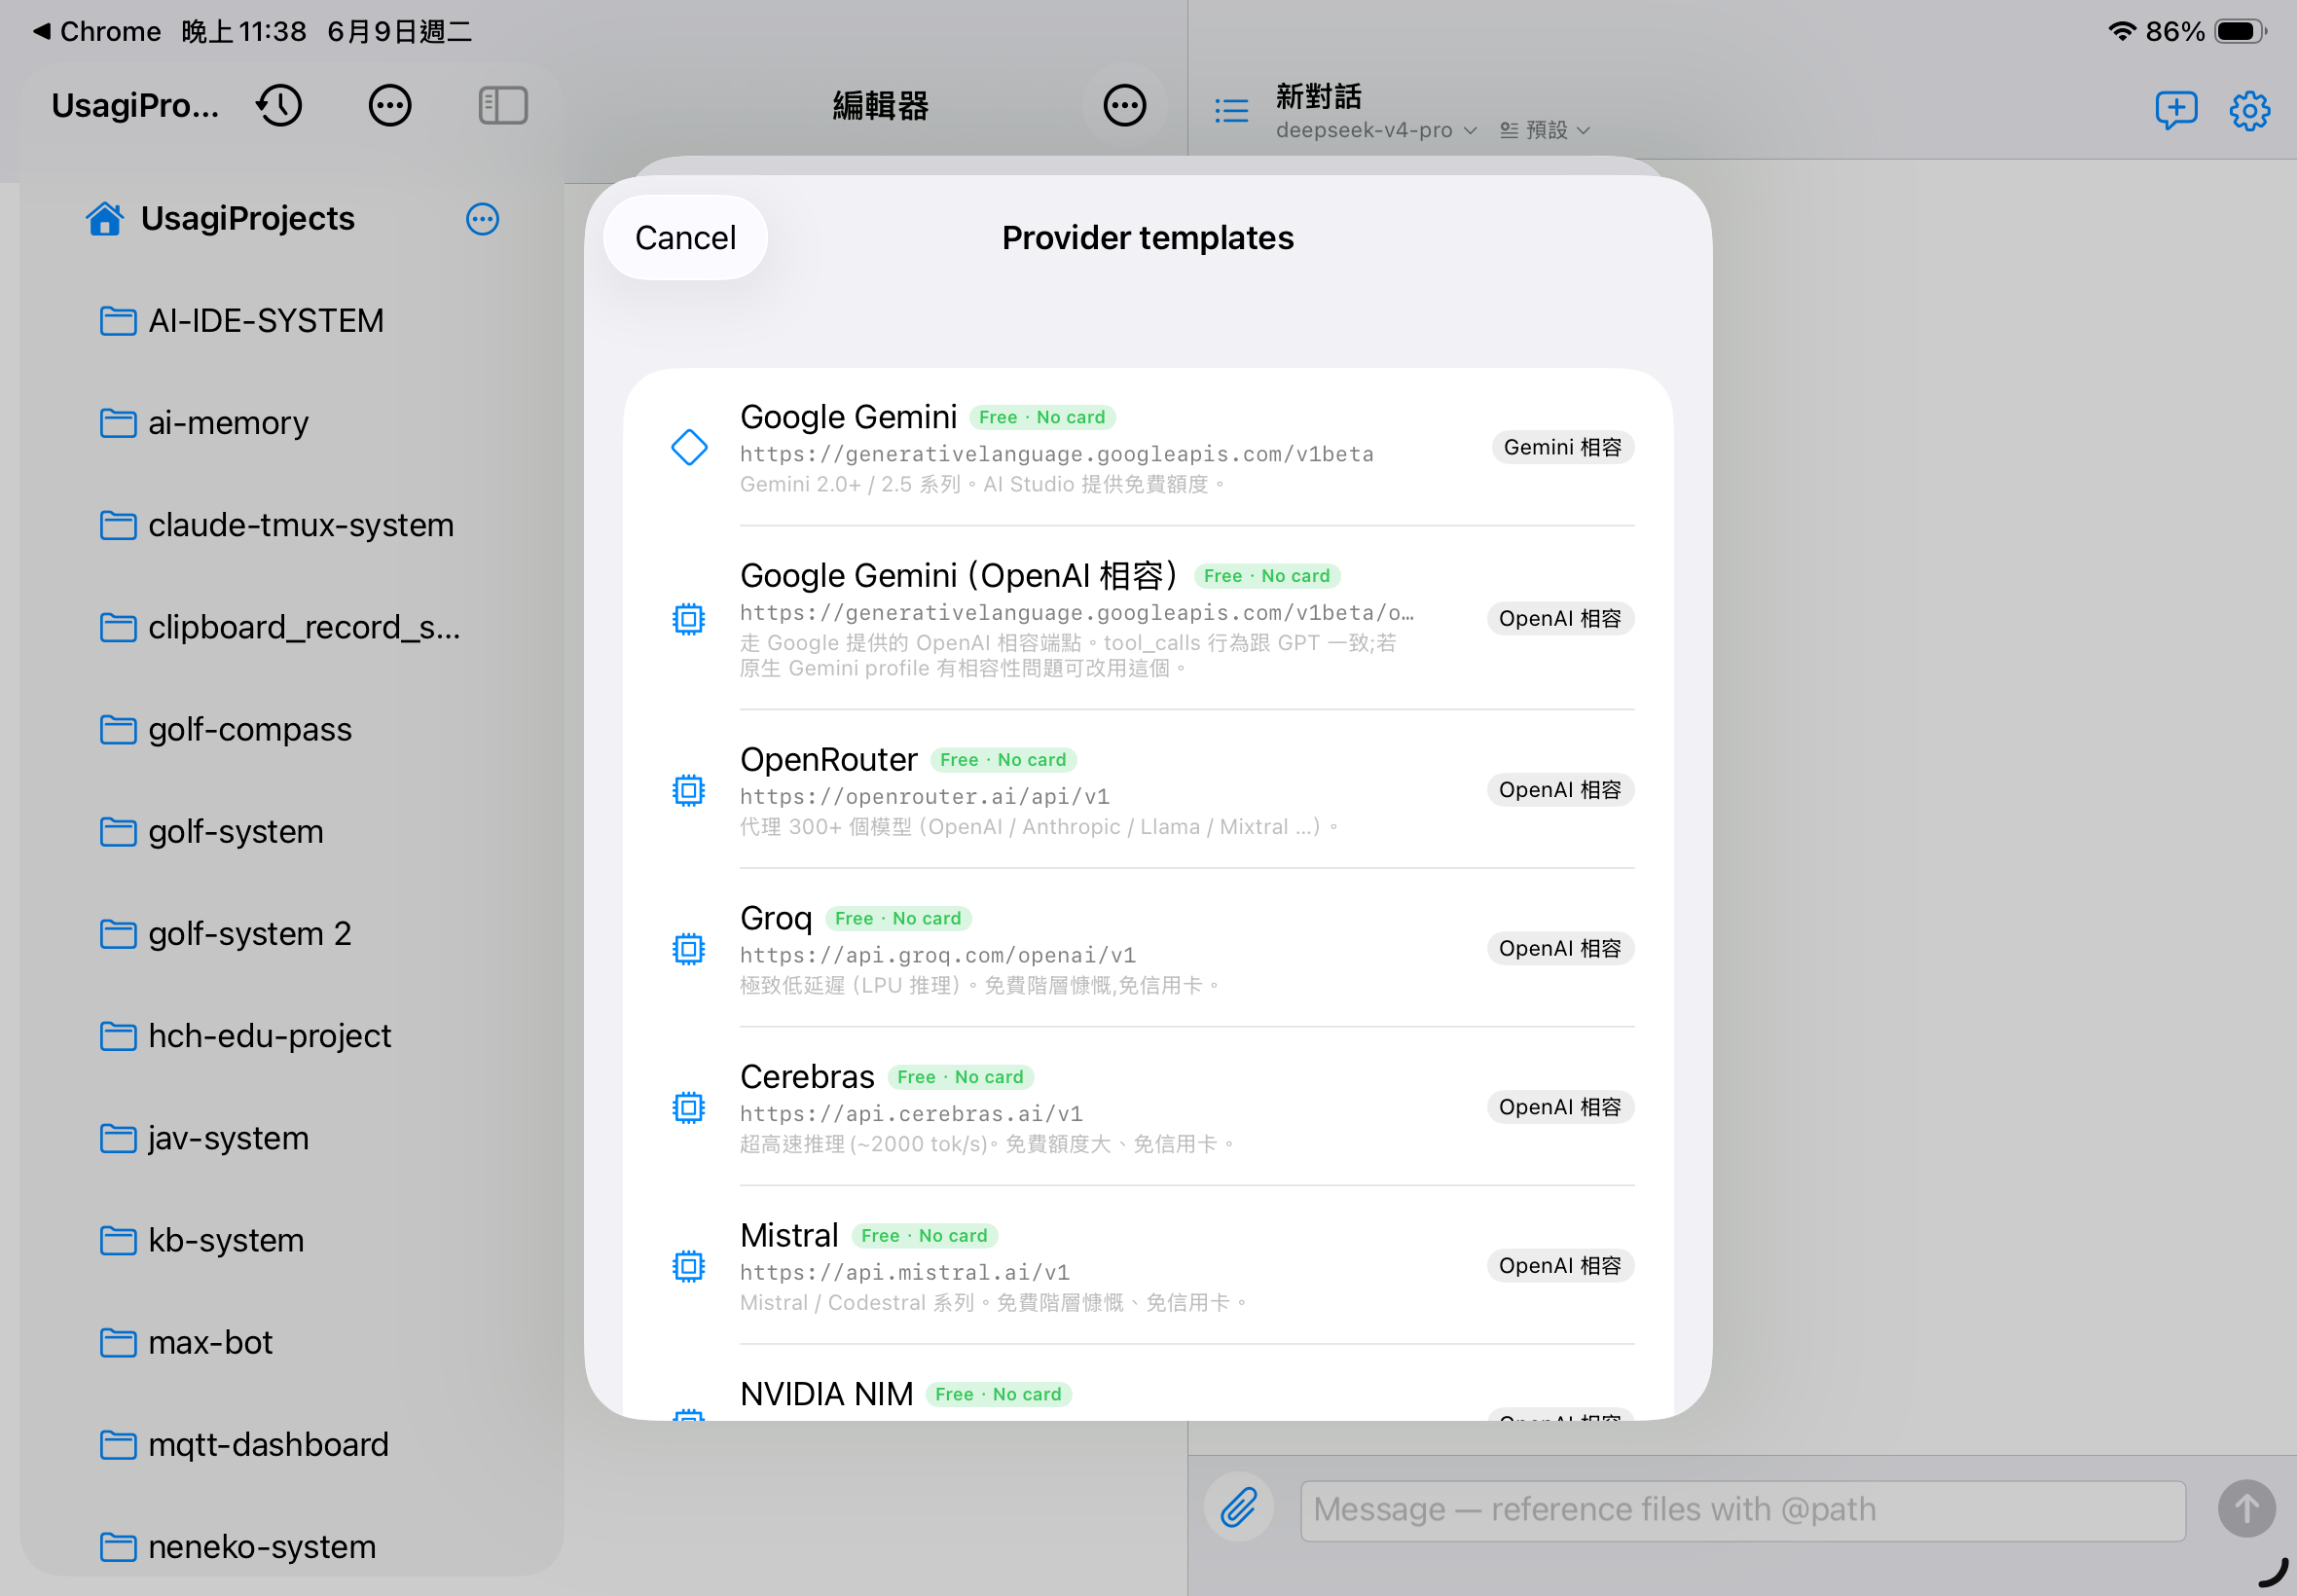Open the sidebar header ellipsis menu
2297x1596 pixels.
click(x=390, y=105)
